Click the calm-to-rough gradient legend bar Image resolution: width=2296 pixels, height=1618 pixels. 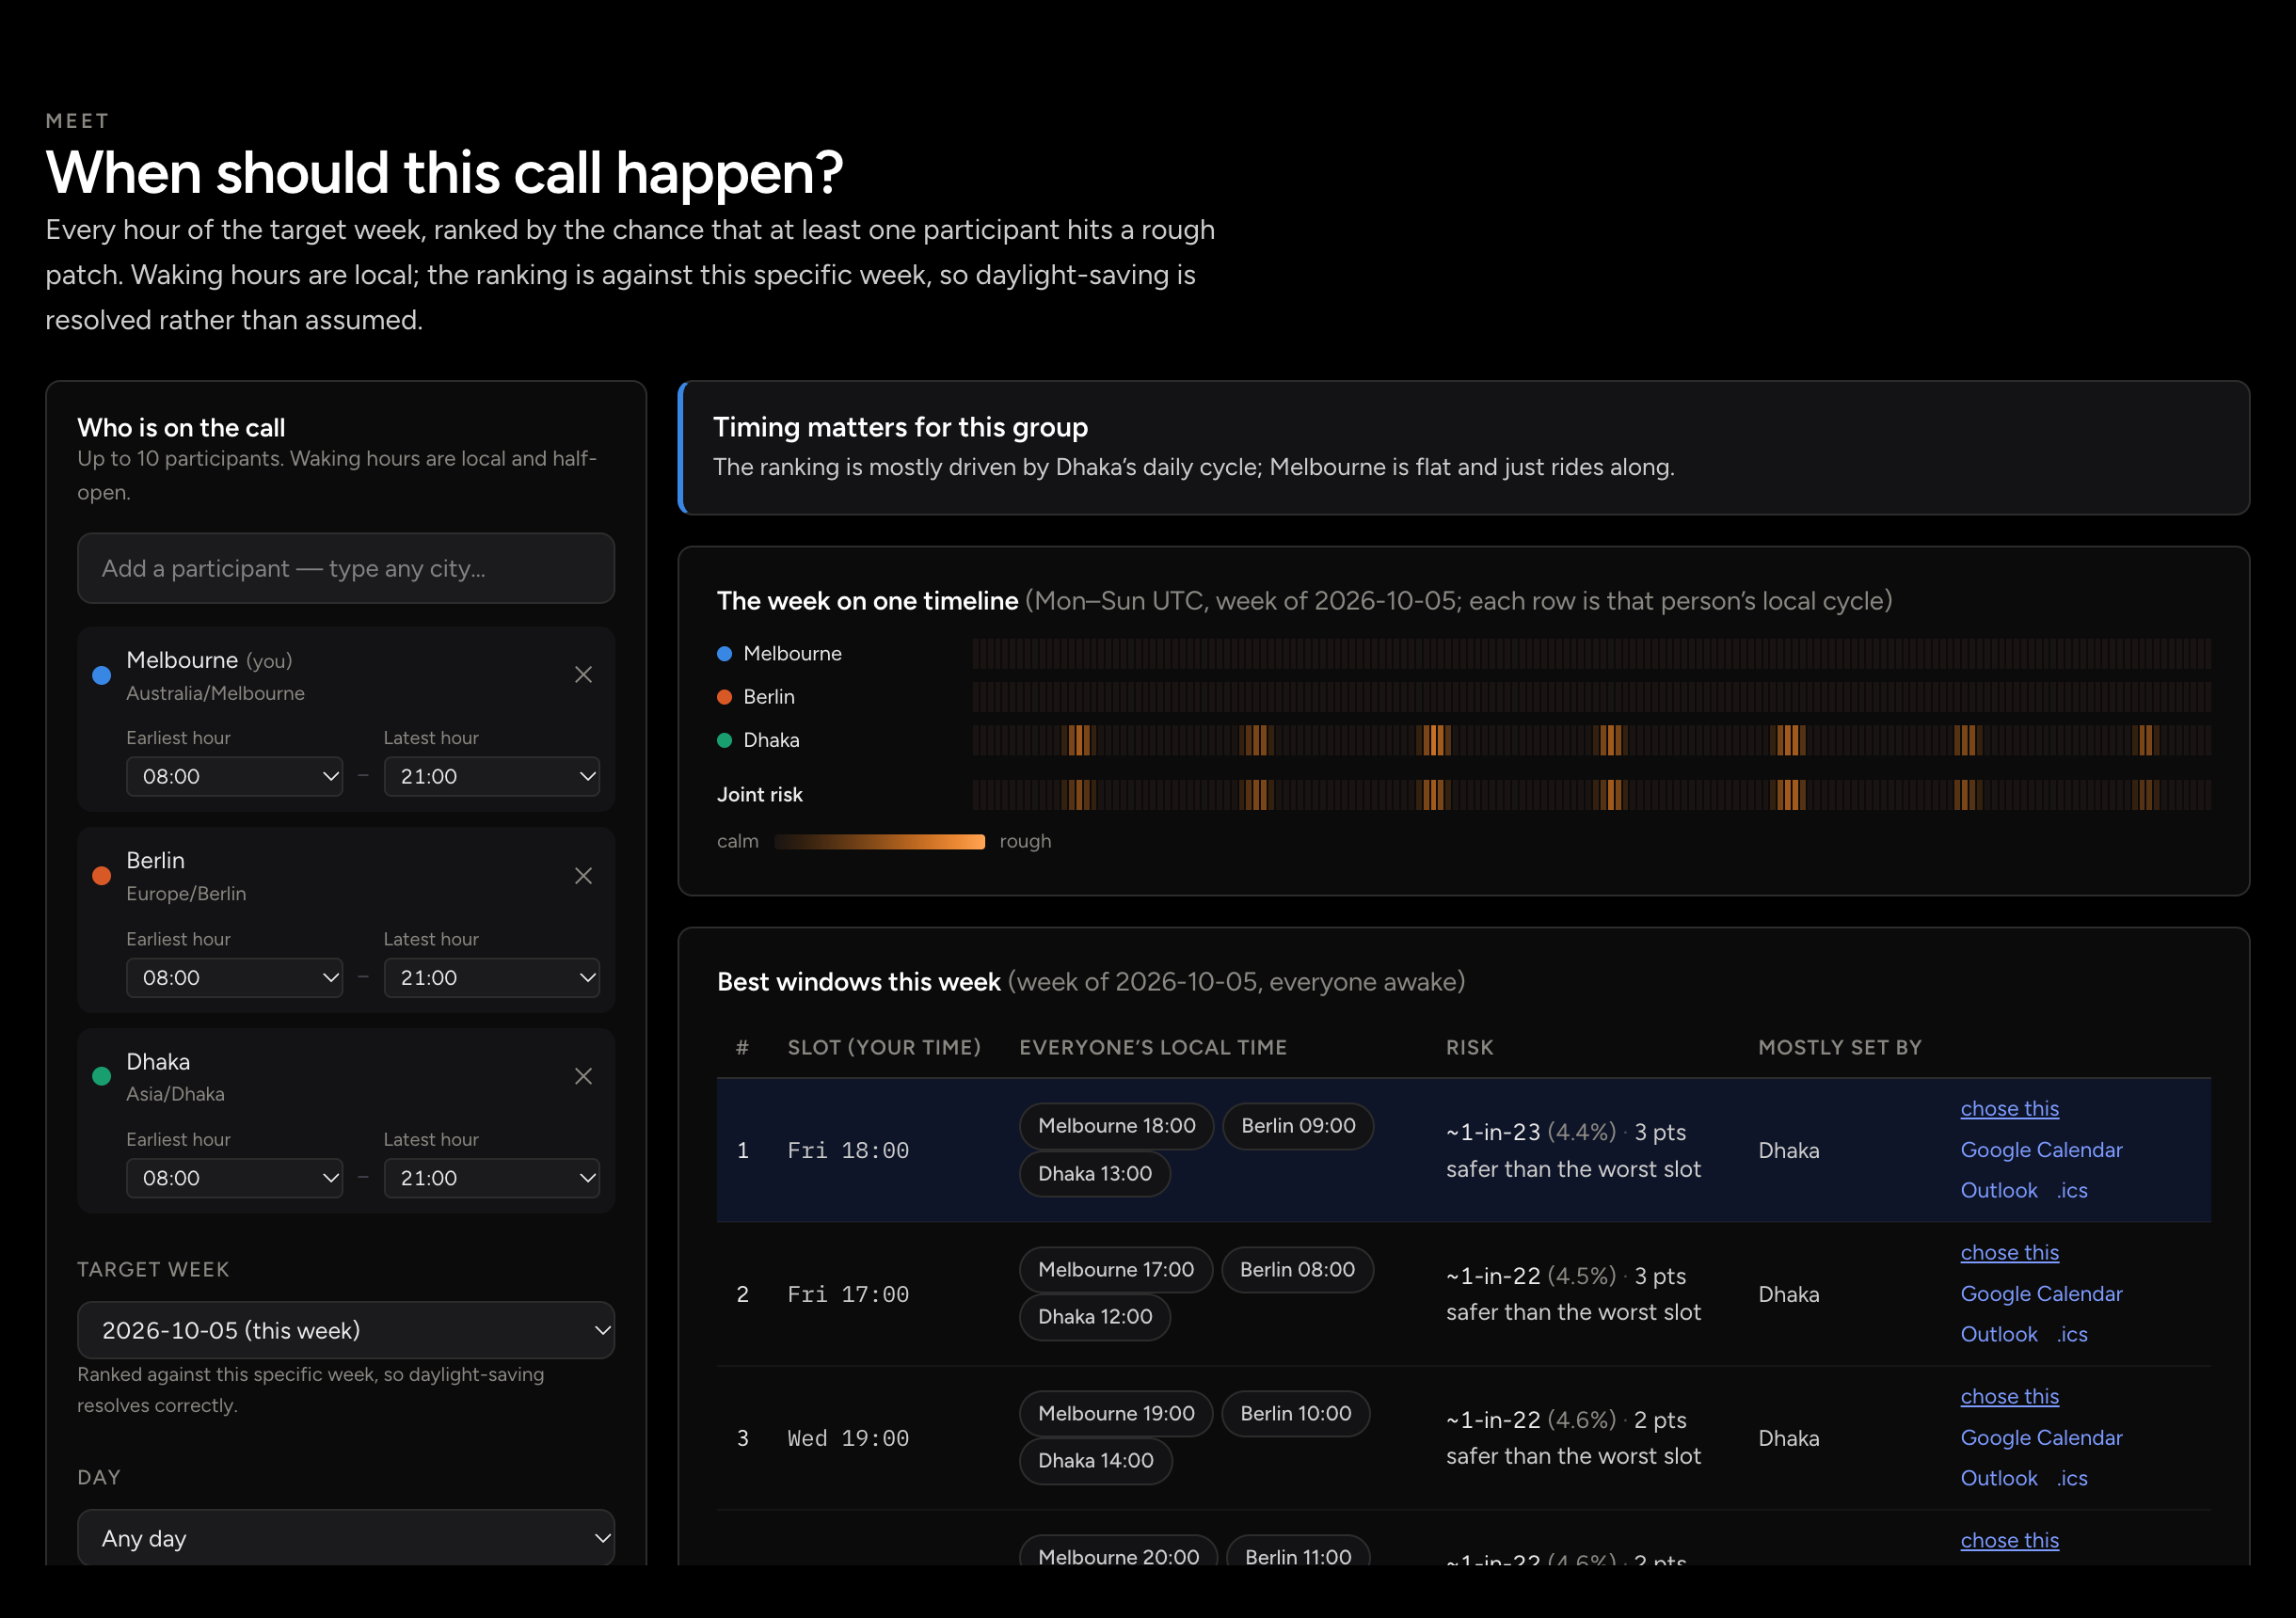(880, 842)
